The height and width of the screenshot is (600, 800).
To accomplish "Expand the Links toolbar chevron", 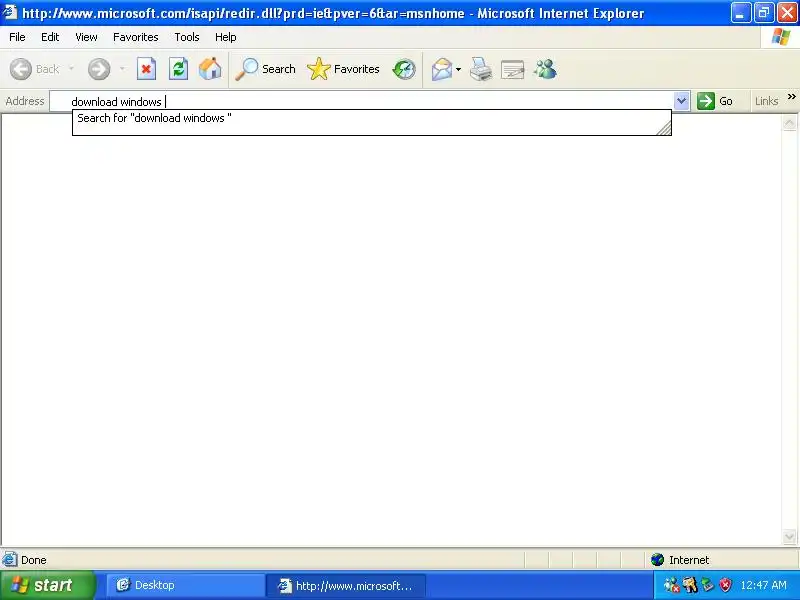I will [791, 97].
